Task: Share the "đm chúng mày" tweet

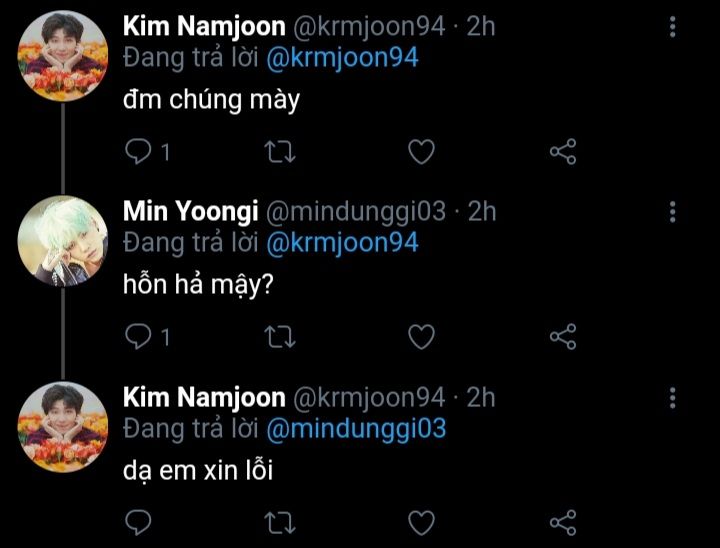Action: pyautogui.click(x=563, y=152)
